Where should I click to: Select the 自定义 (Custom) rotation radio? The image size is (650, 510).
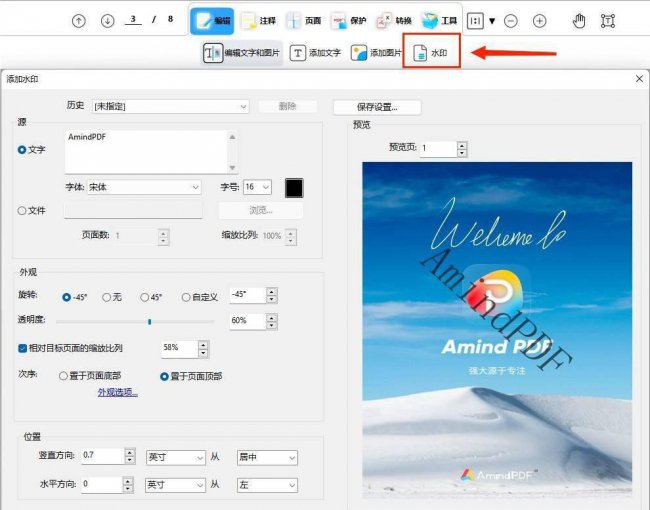coord(186,297)
